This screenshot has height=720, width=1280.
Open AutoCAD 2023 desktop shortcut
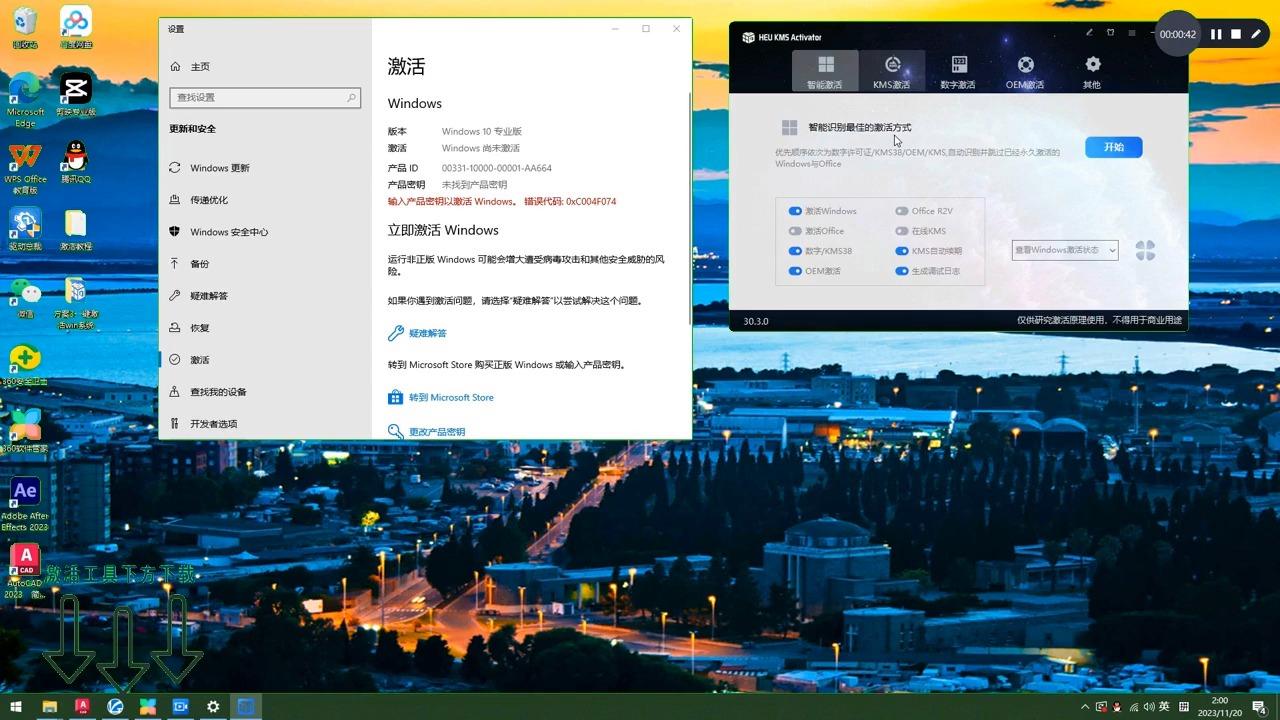click(25, 571)
